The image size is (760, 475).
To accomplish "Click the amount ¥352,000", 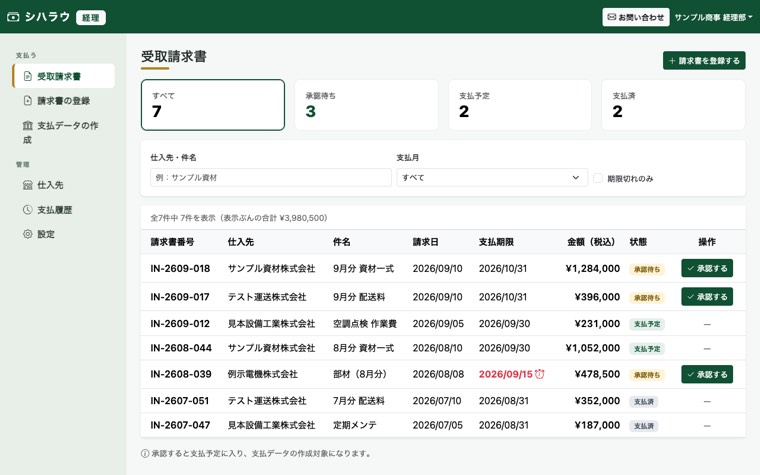I will (x=597, y=401).
